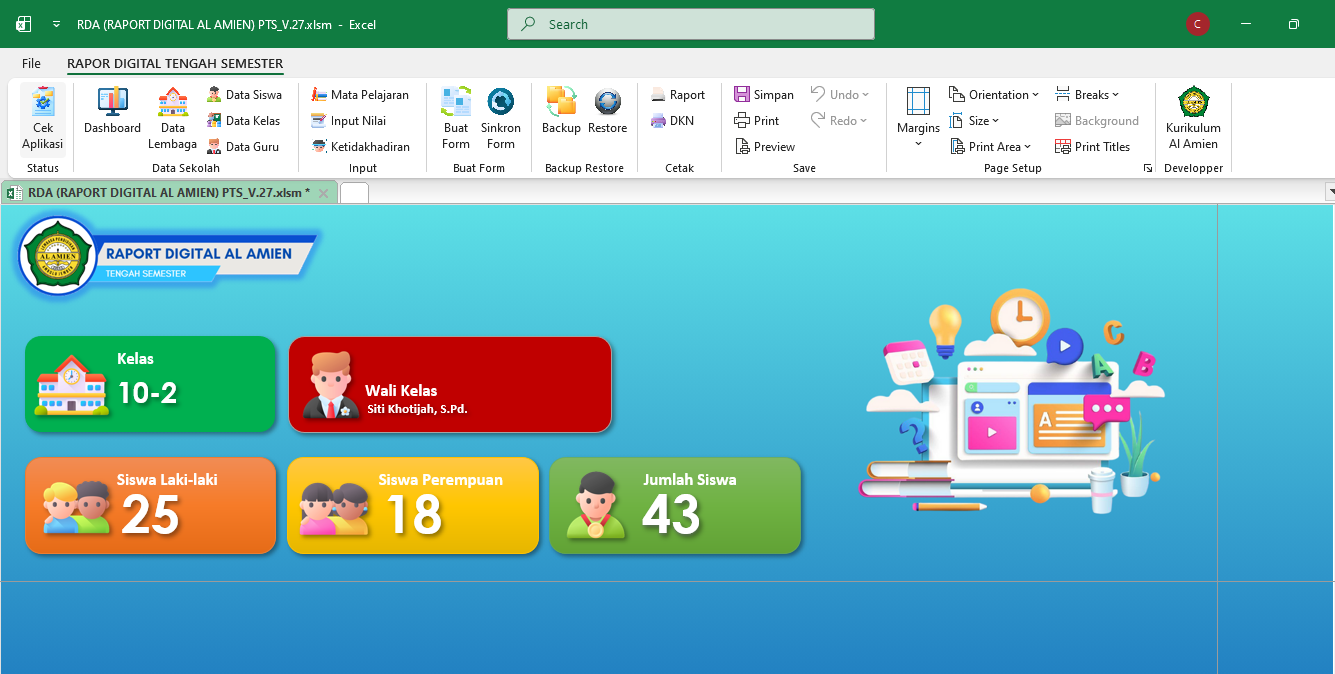Viewport: 1335px width, 674px height.
Task: Click into the Search box
Action: click(x=691, y=24)
